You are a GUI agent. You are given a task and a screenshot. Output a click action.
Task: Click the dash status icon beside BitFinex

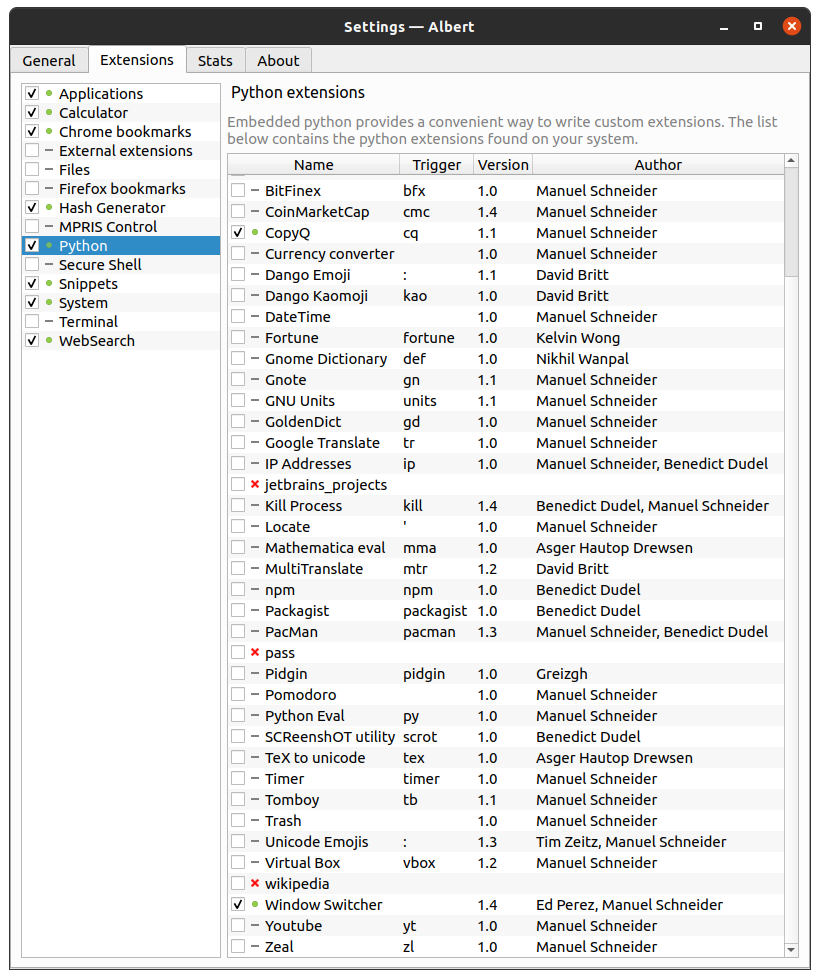tap(255, 190)
